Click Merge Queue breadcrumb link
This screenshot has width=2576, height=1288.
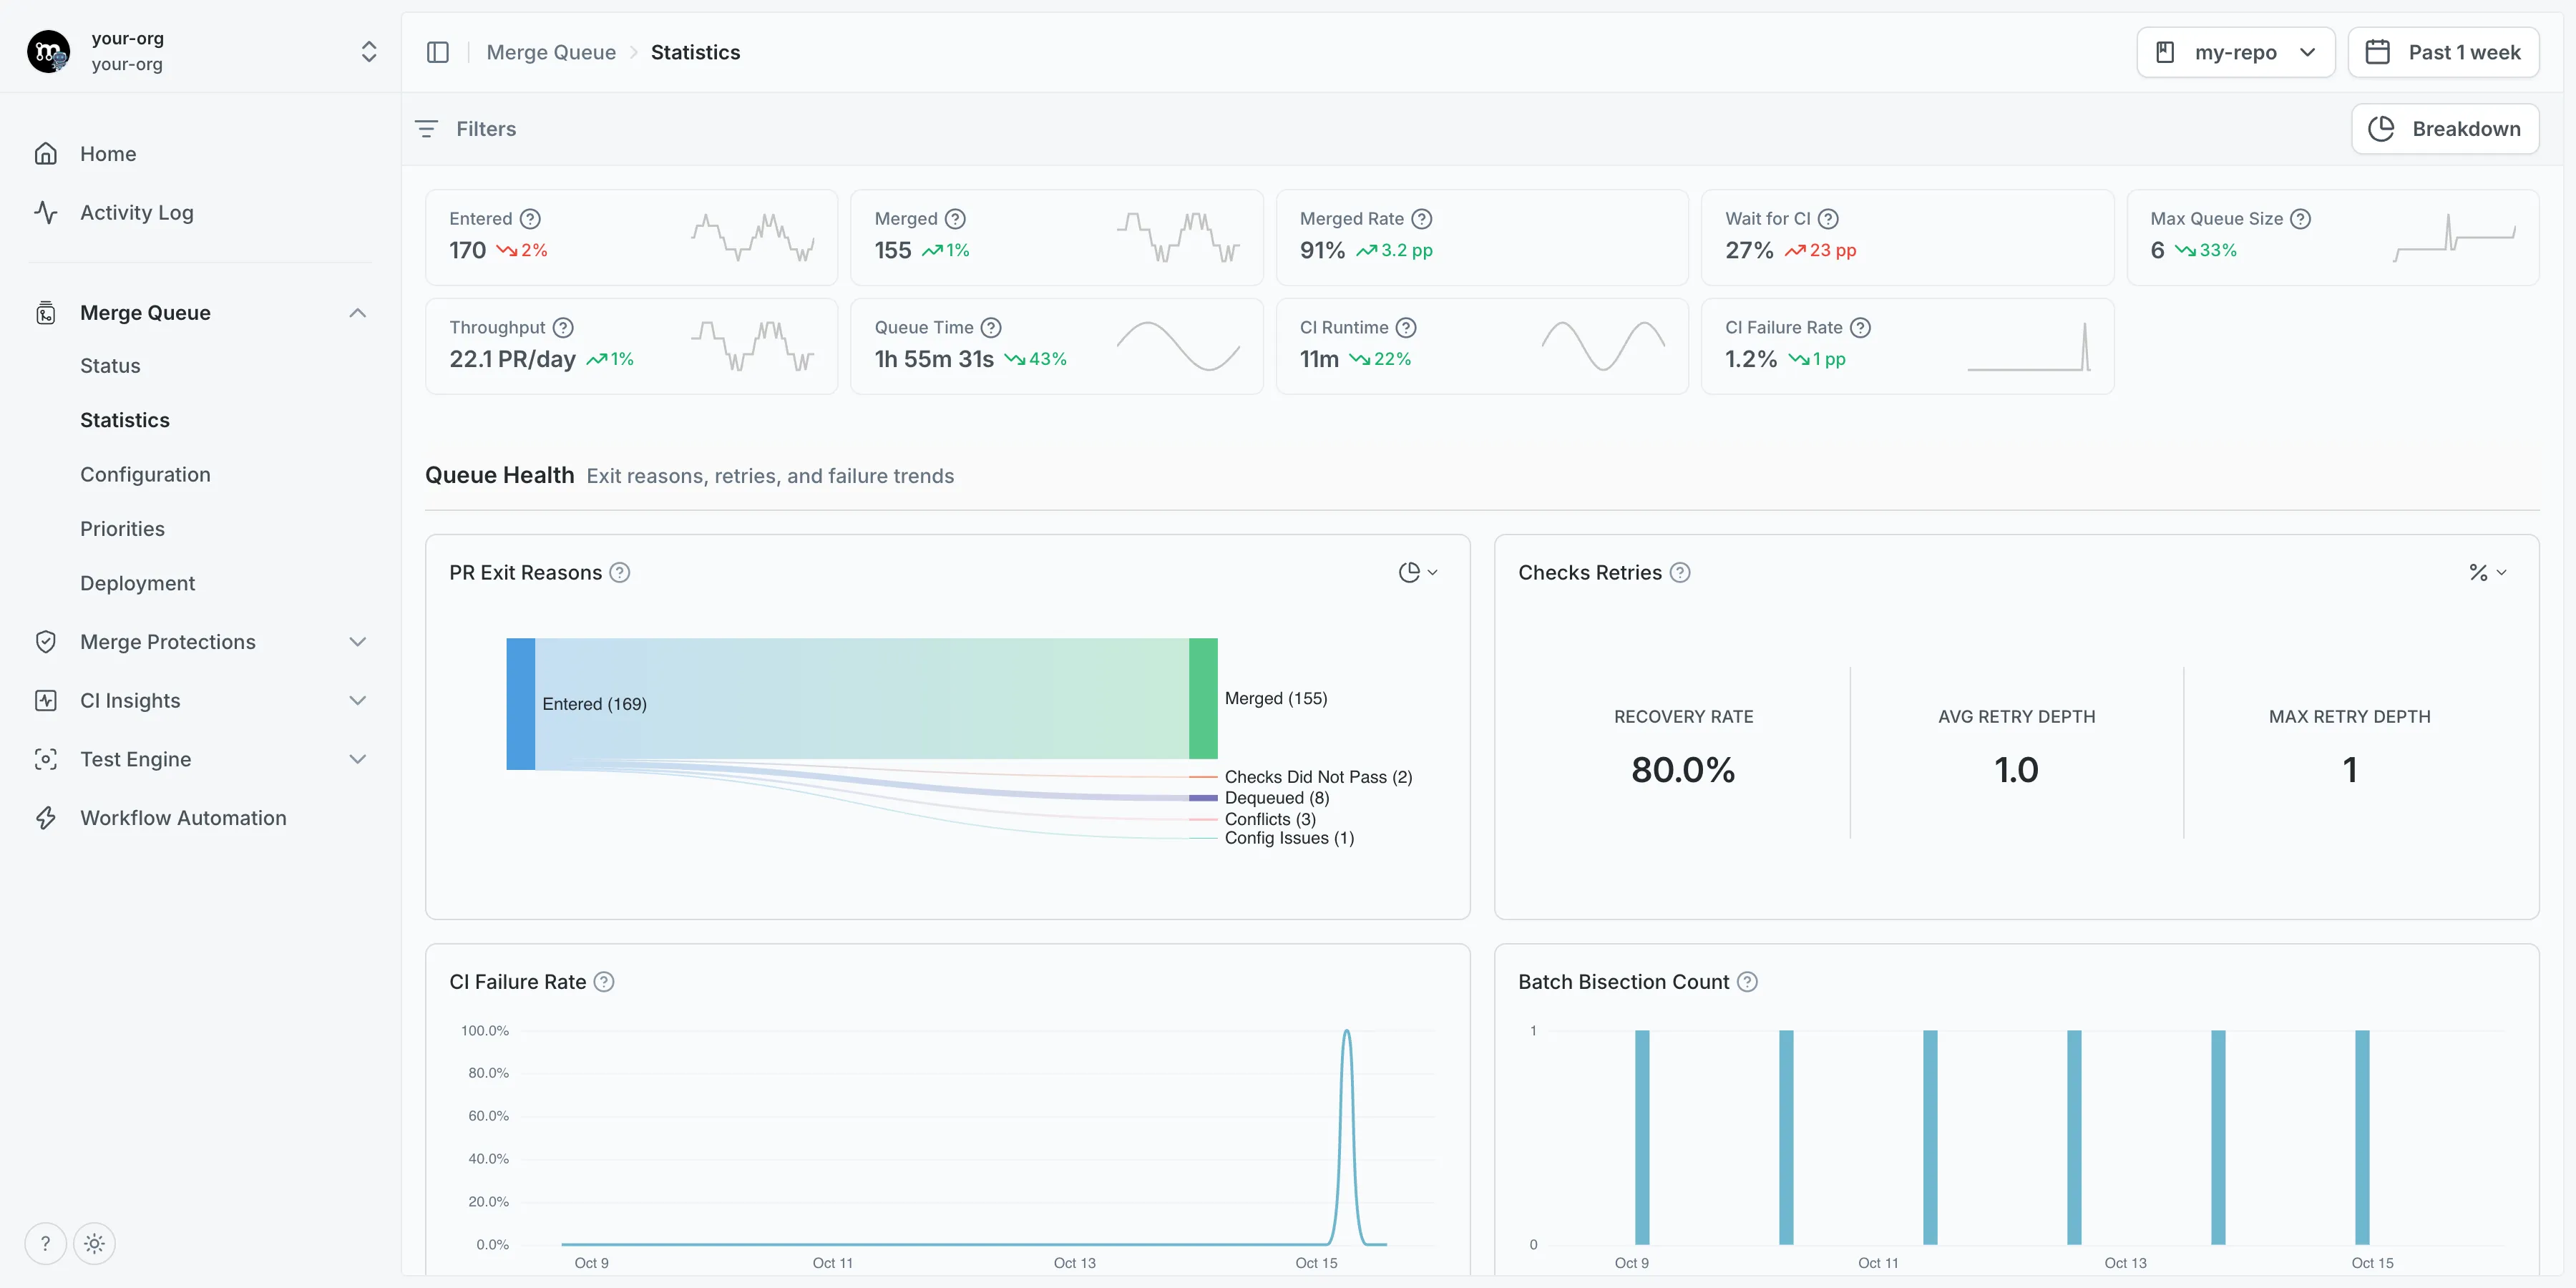click(x=551, y=52)
